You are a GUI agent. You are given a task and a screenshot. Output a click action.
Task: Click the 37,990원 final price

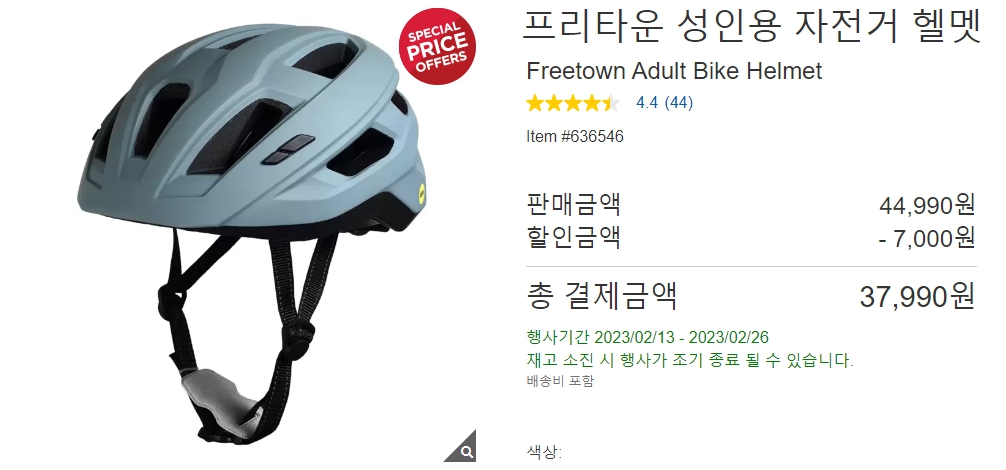coord(917,296)
